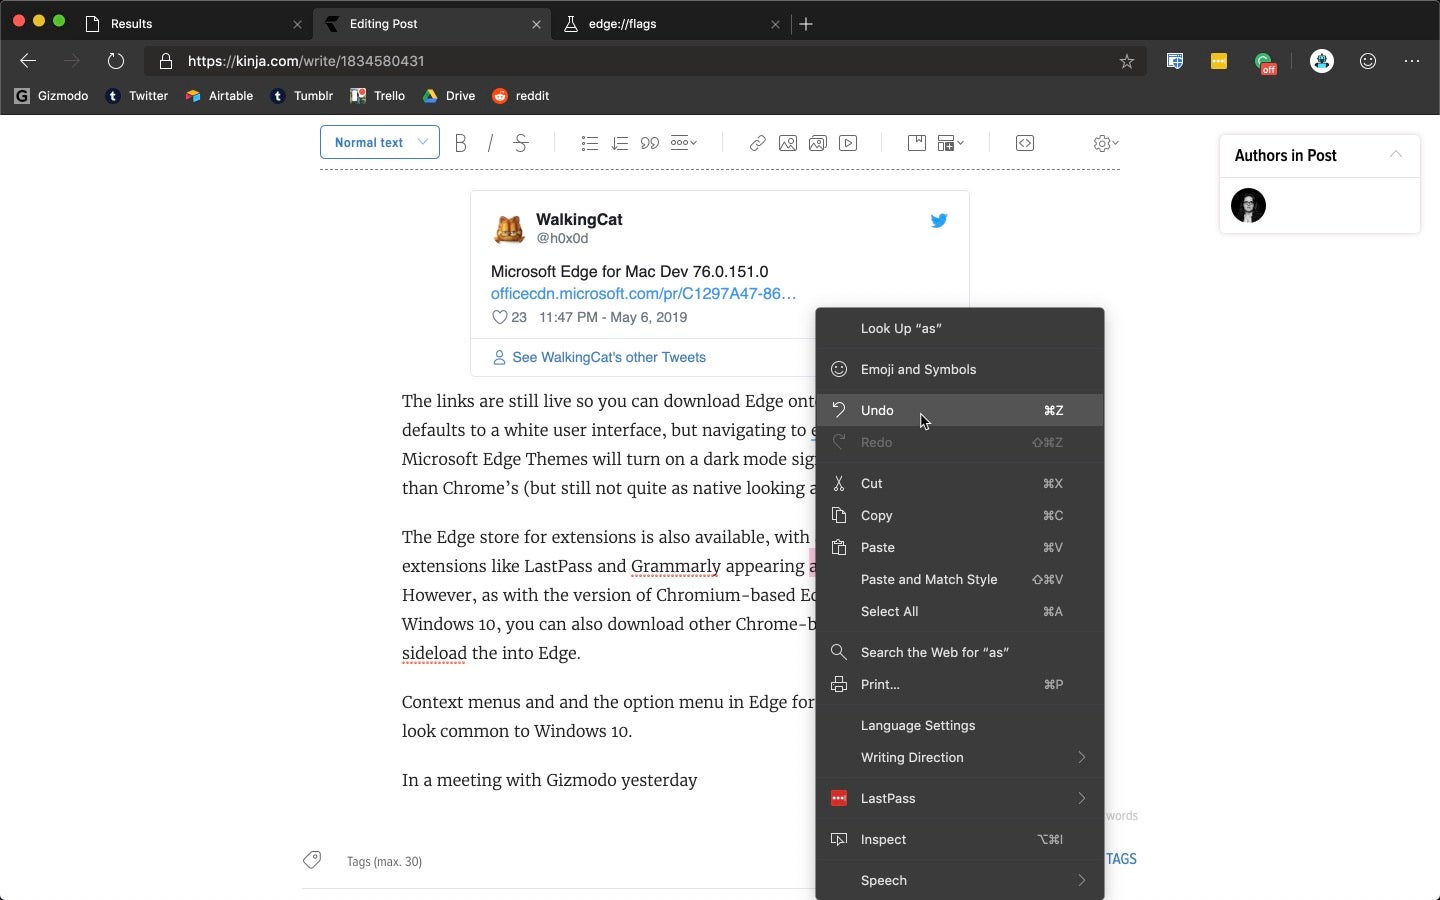The height and width of the screenshot is (900, 1440).
Task: Insert a hyperlink using the link icon
Action: click(758, 143)
